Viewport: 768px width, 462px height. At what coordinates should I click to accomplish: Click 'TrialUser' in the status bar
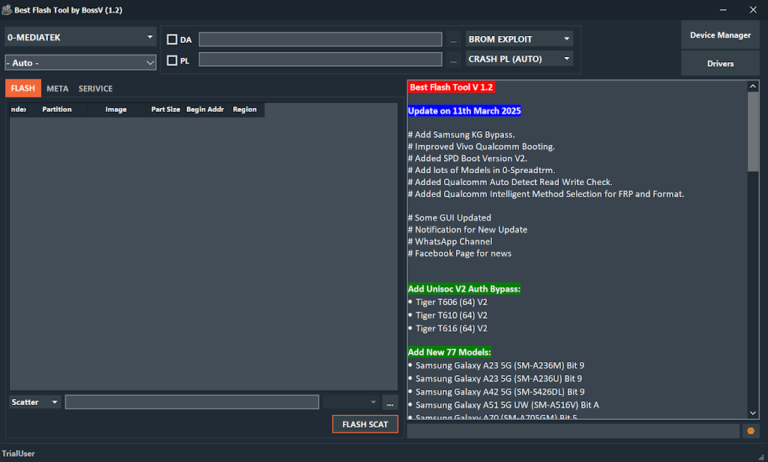18,454
